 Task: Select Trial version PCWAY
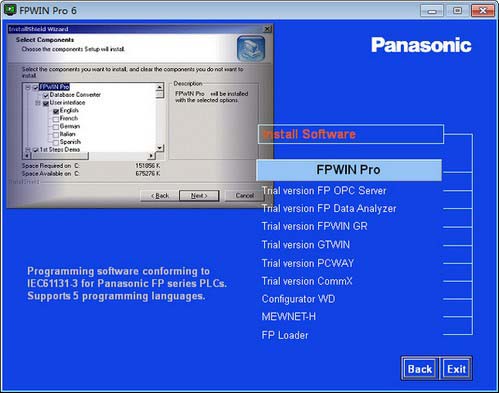pyautogui.click(x=308, y=263)
